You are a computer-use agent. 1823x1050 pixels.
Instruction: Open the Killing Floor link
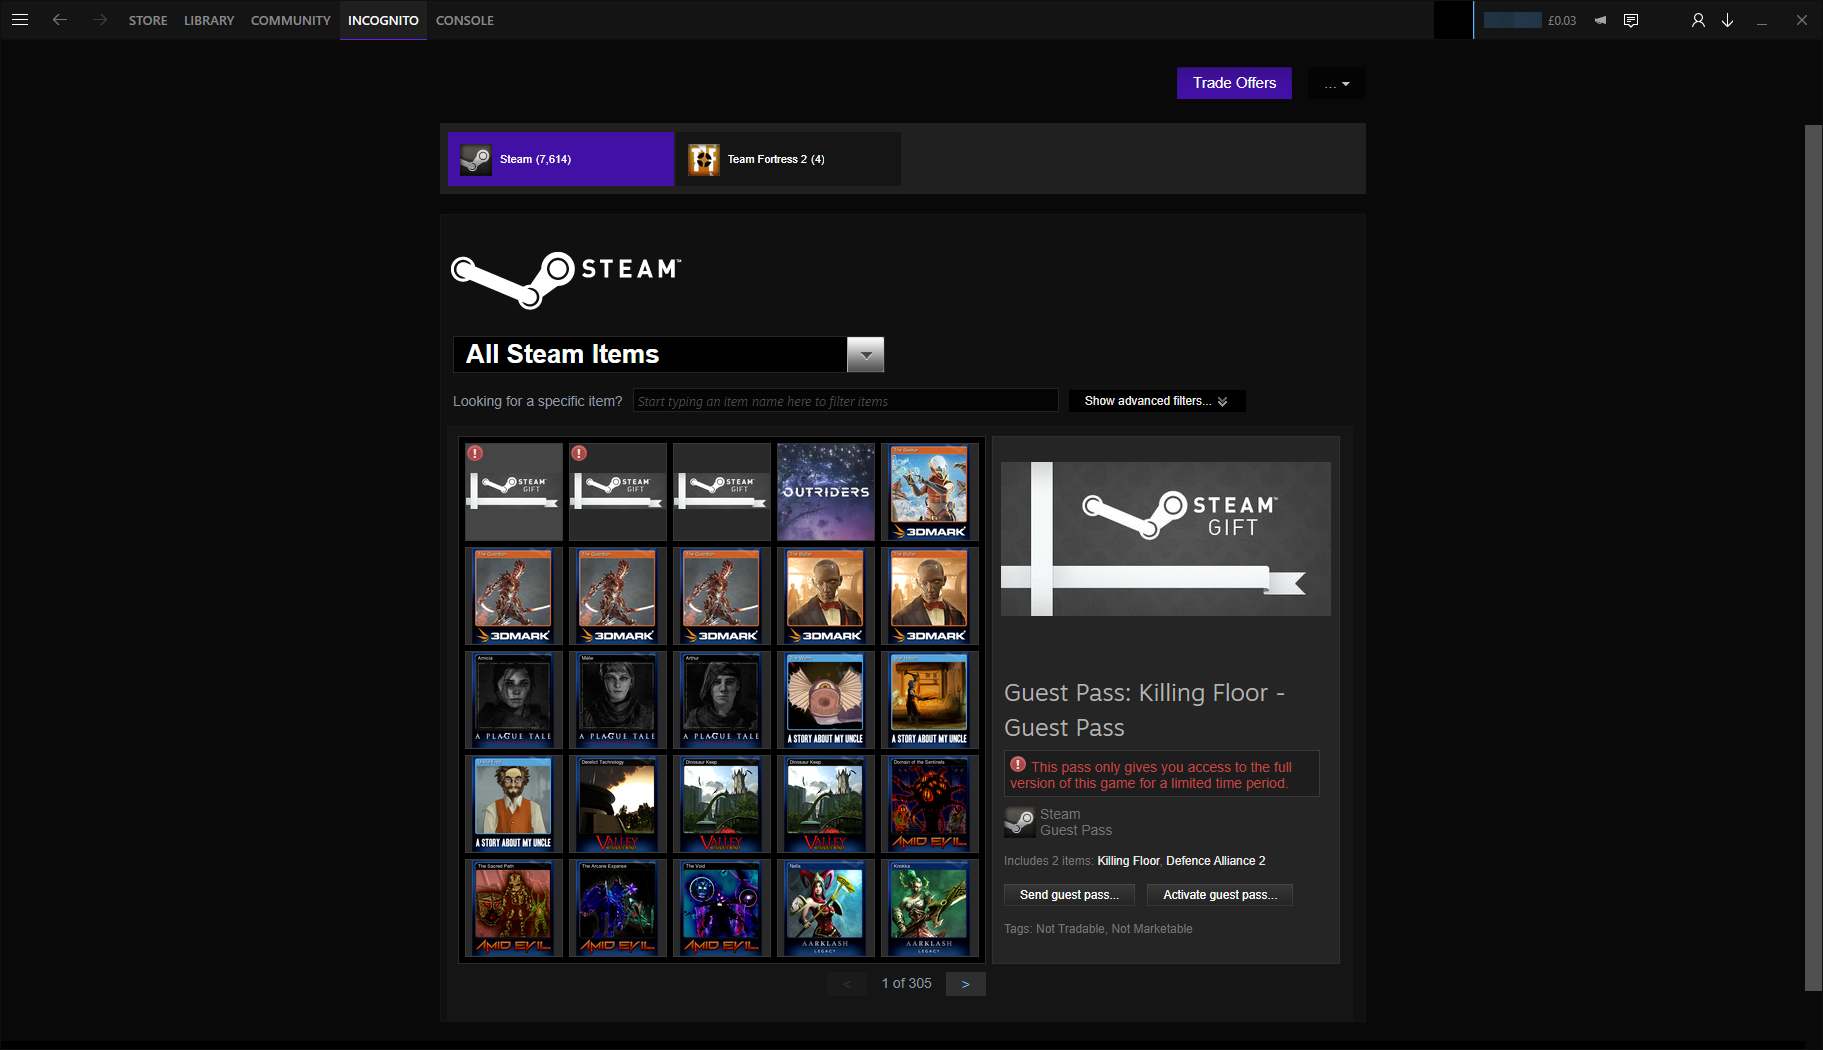tap(1128, 860)
